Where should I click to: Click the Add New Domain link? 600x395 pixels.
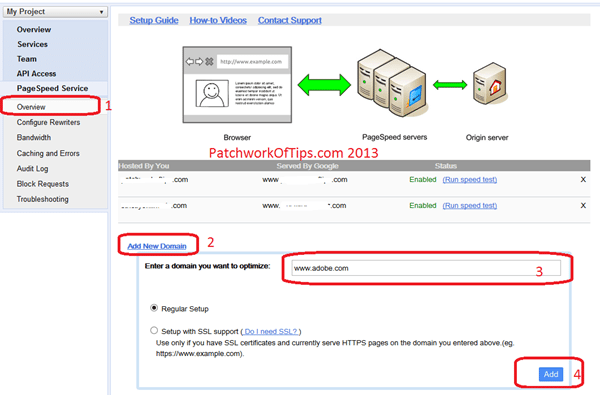pos(157,246)
